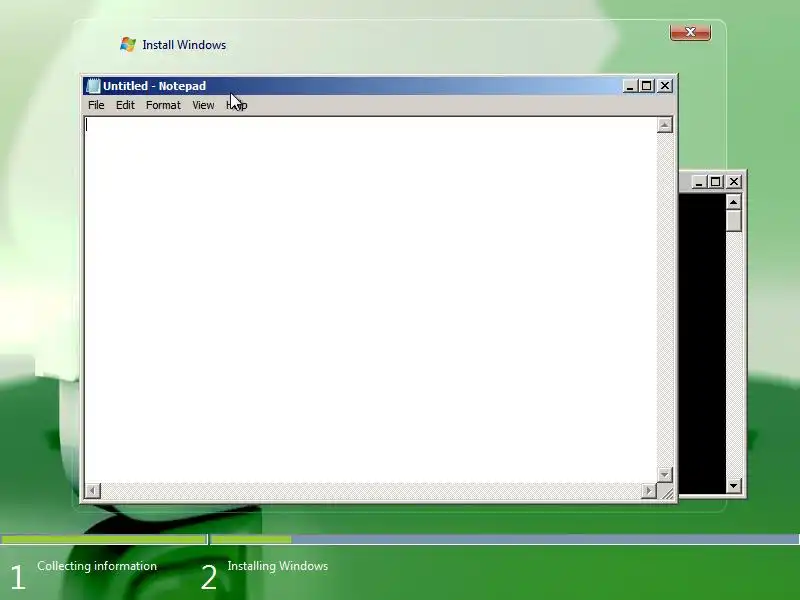Minimize the command prompt window behind Notepad
This screenshot has height=600, width=800.
point(699,182)
